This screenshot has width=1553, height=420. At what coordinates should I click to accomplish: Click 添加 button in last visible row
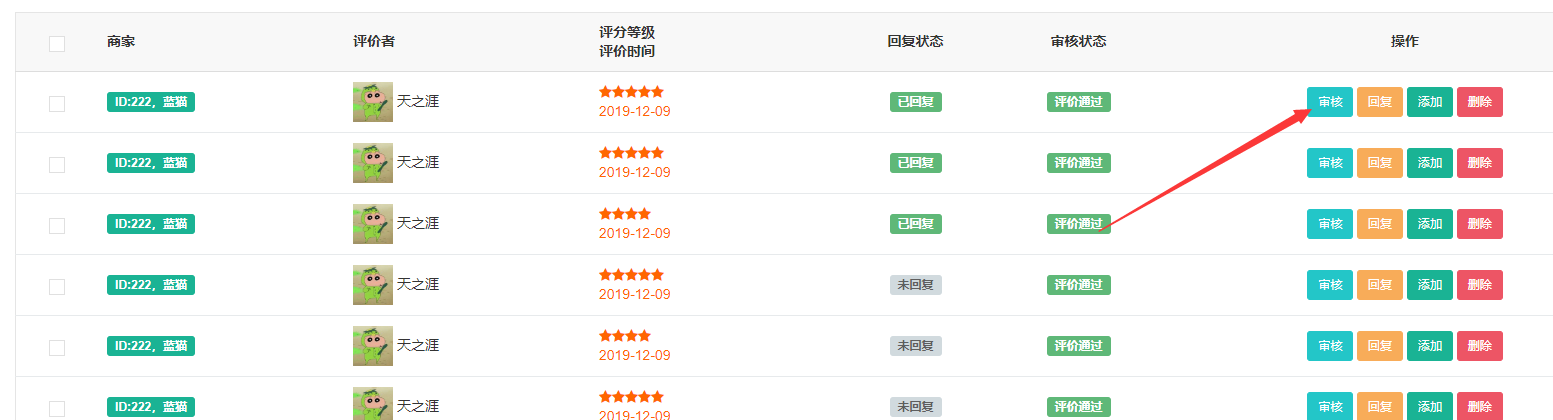click(1430, 406)
